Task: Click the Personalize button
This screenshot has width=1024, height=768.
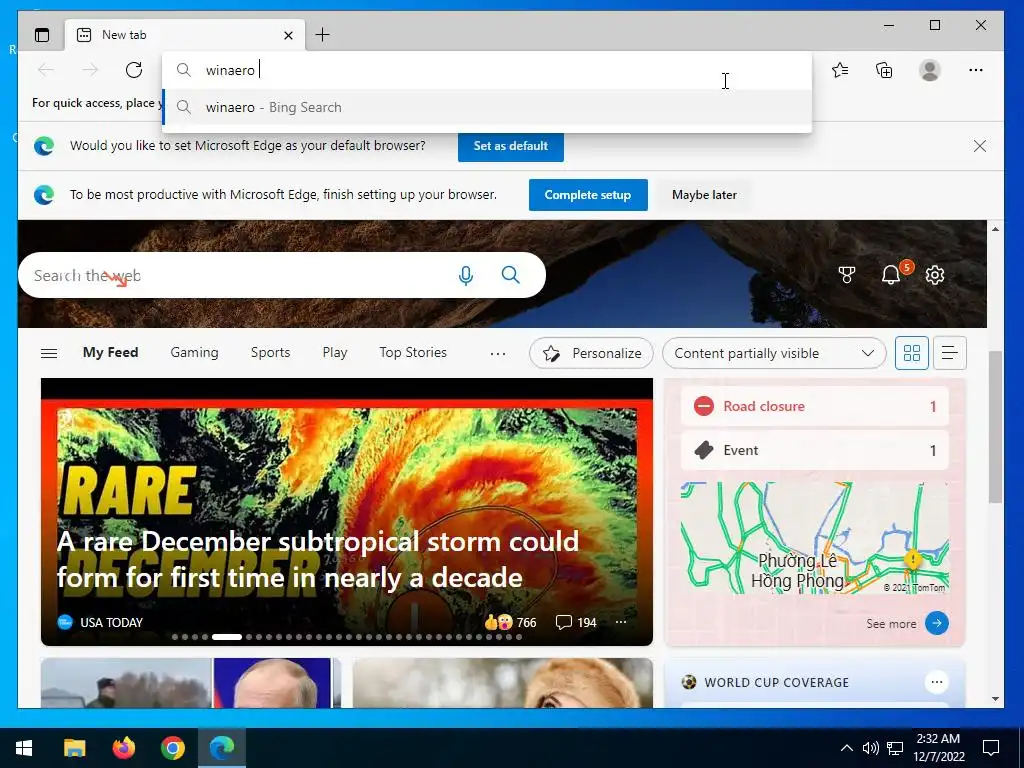Action: [592, 353]
